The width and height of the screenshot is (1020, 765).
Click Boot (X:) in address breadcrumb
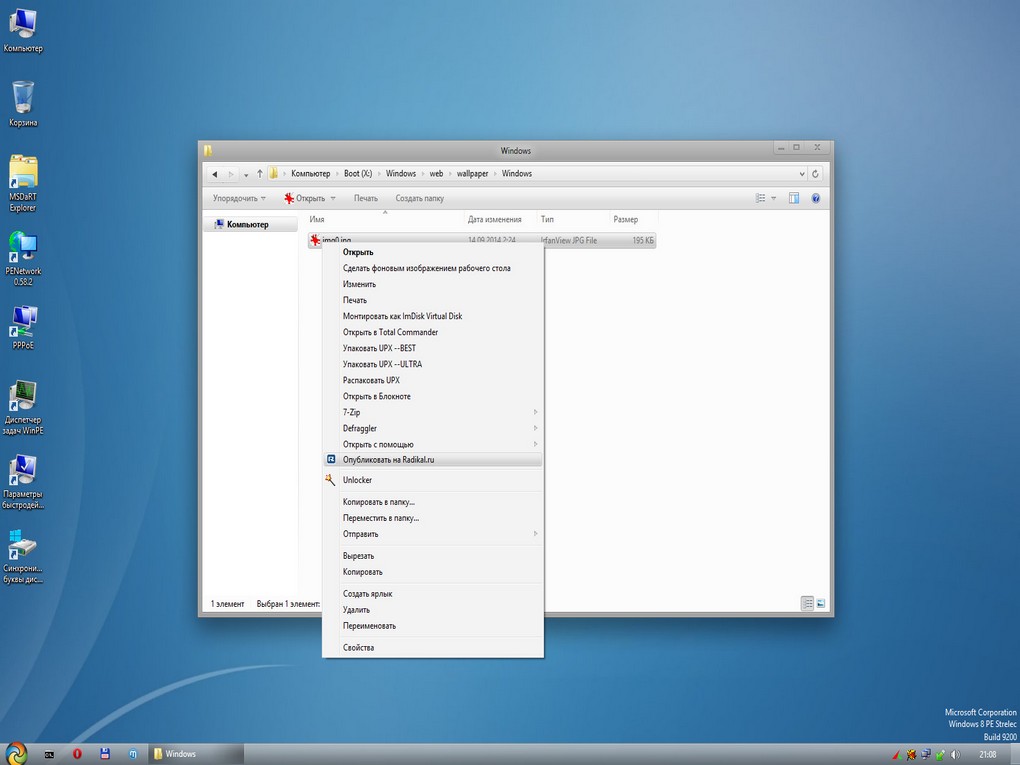pyautogui.click(x=358, y=174)
